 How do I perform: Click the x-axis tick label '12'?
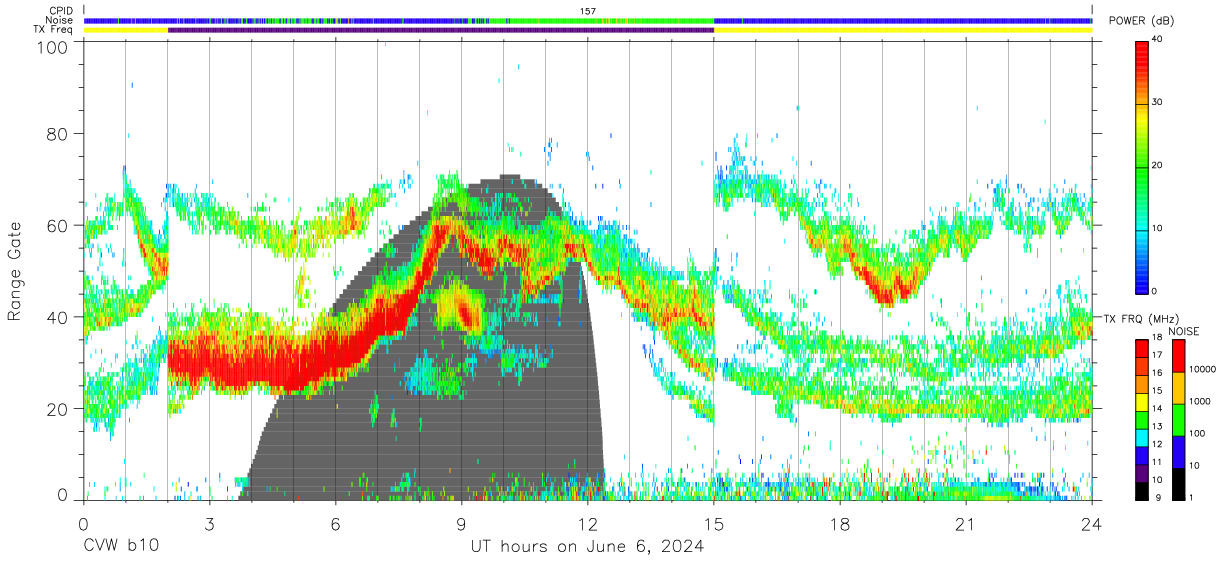[588, 525]
